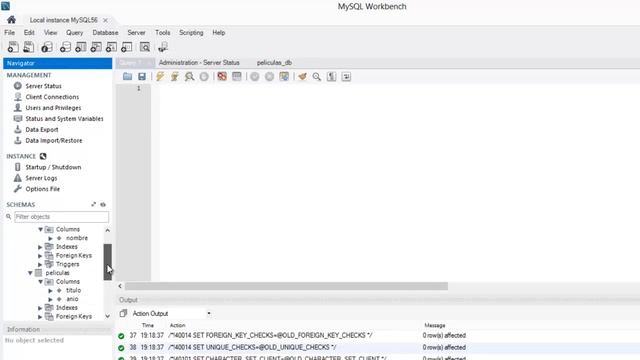Select output row 37 SET FOREIGN_KEY_CHECKS
This screenshot has height=360, width=640.
coord(378,336)
